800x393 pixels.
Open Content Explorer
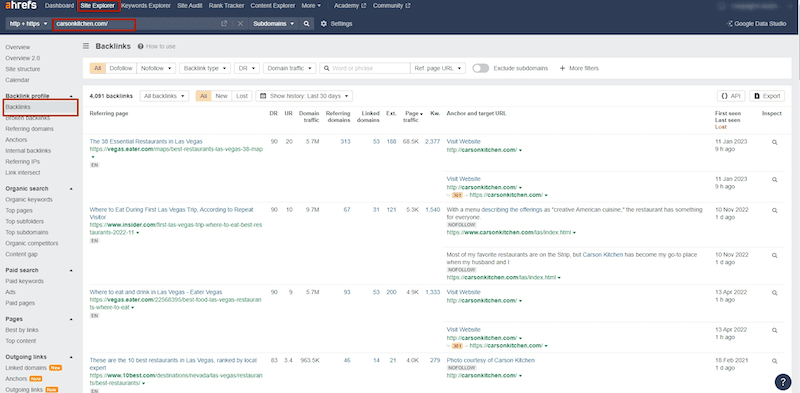pyautogui.click(x=273, y=6)
